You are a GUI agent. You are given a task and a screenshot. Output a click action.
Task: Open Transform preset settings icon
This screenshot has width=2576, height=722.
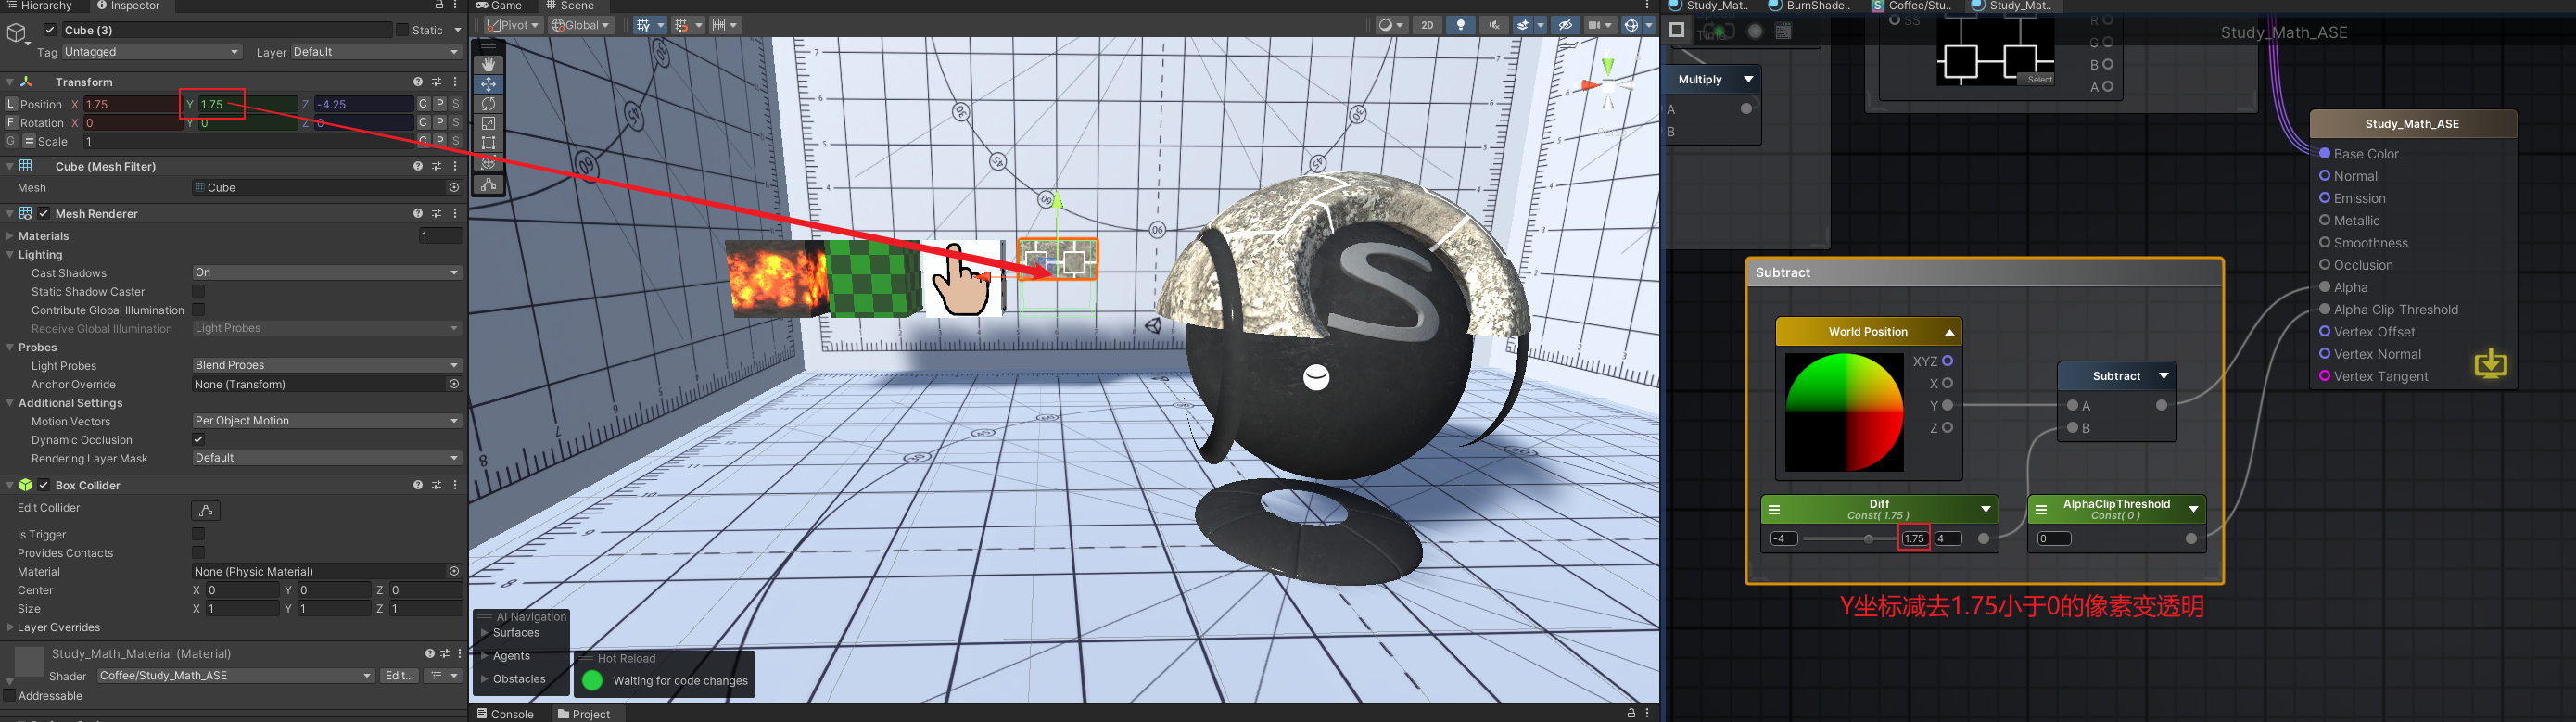437,82
